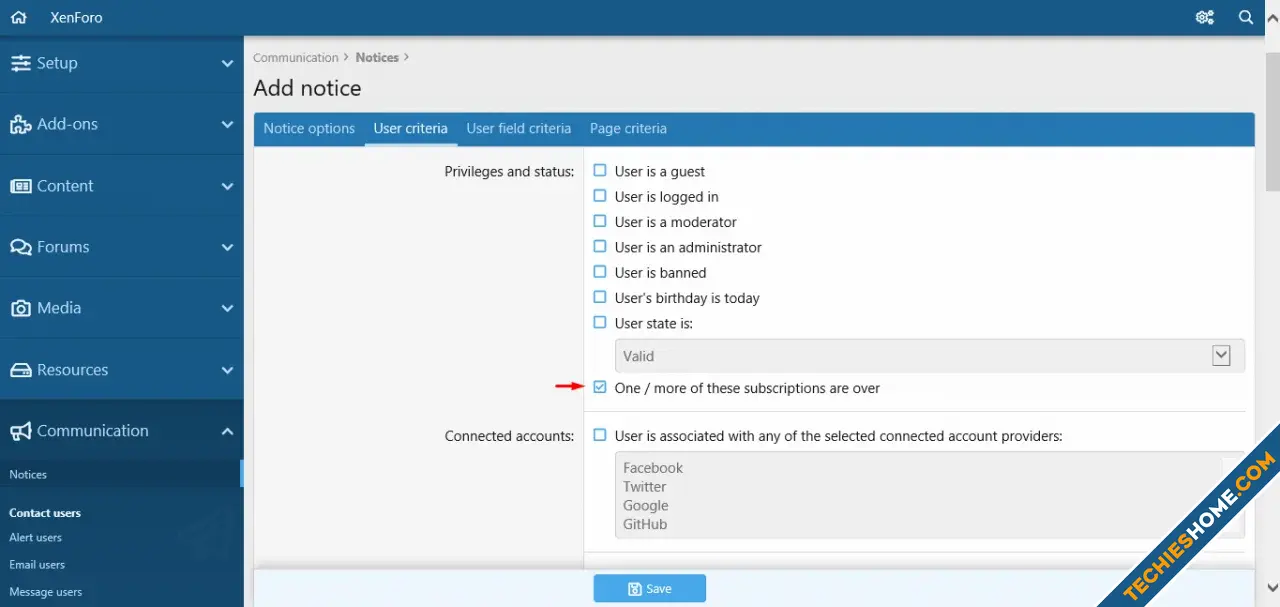
Task: Check 'User is a moderator' option
Action: click(x=600, y=222)
